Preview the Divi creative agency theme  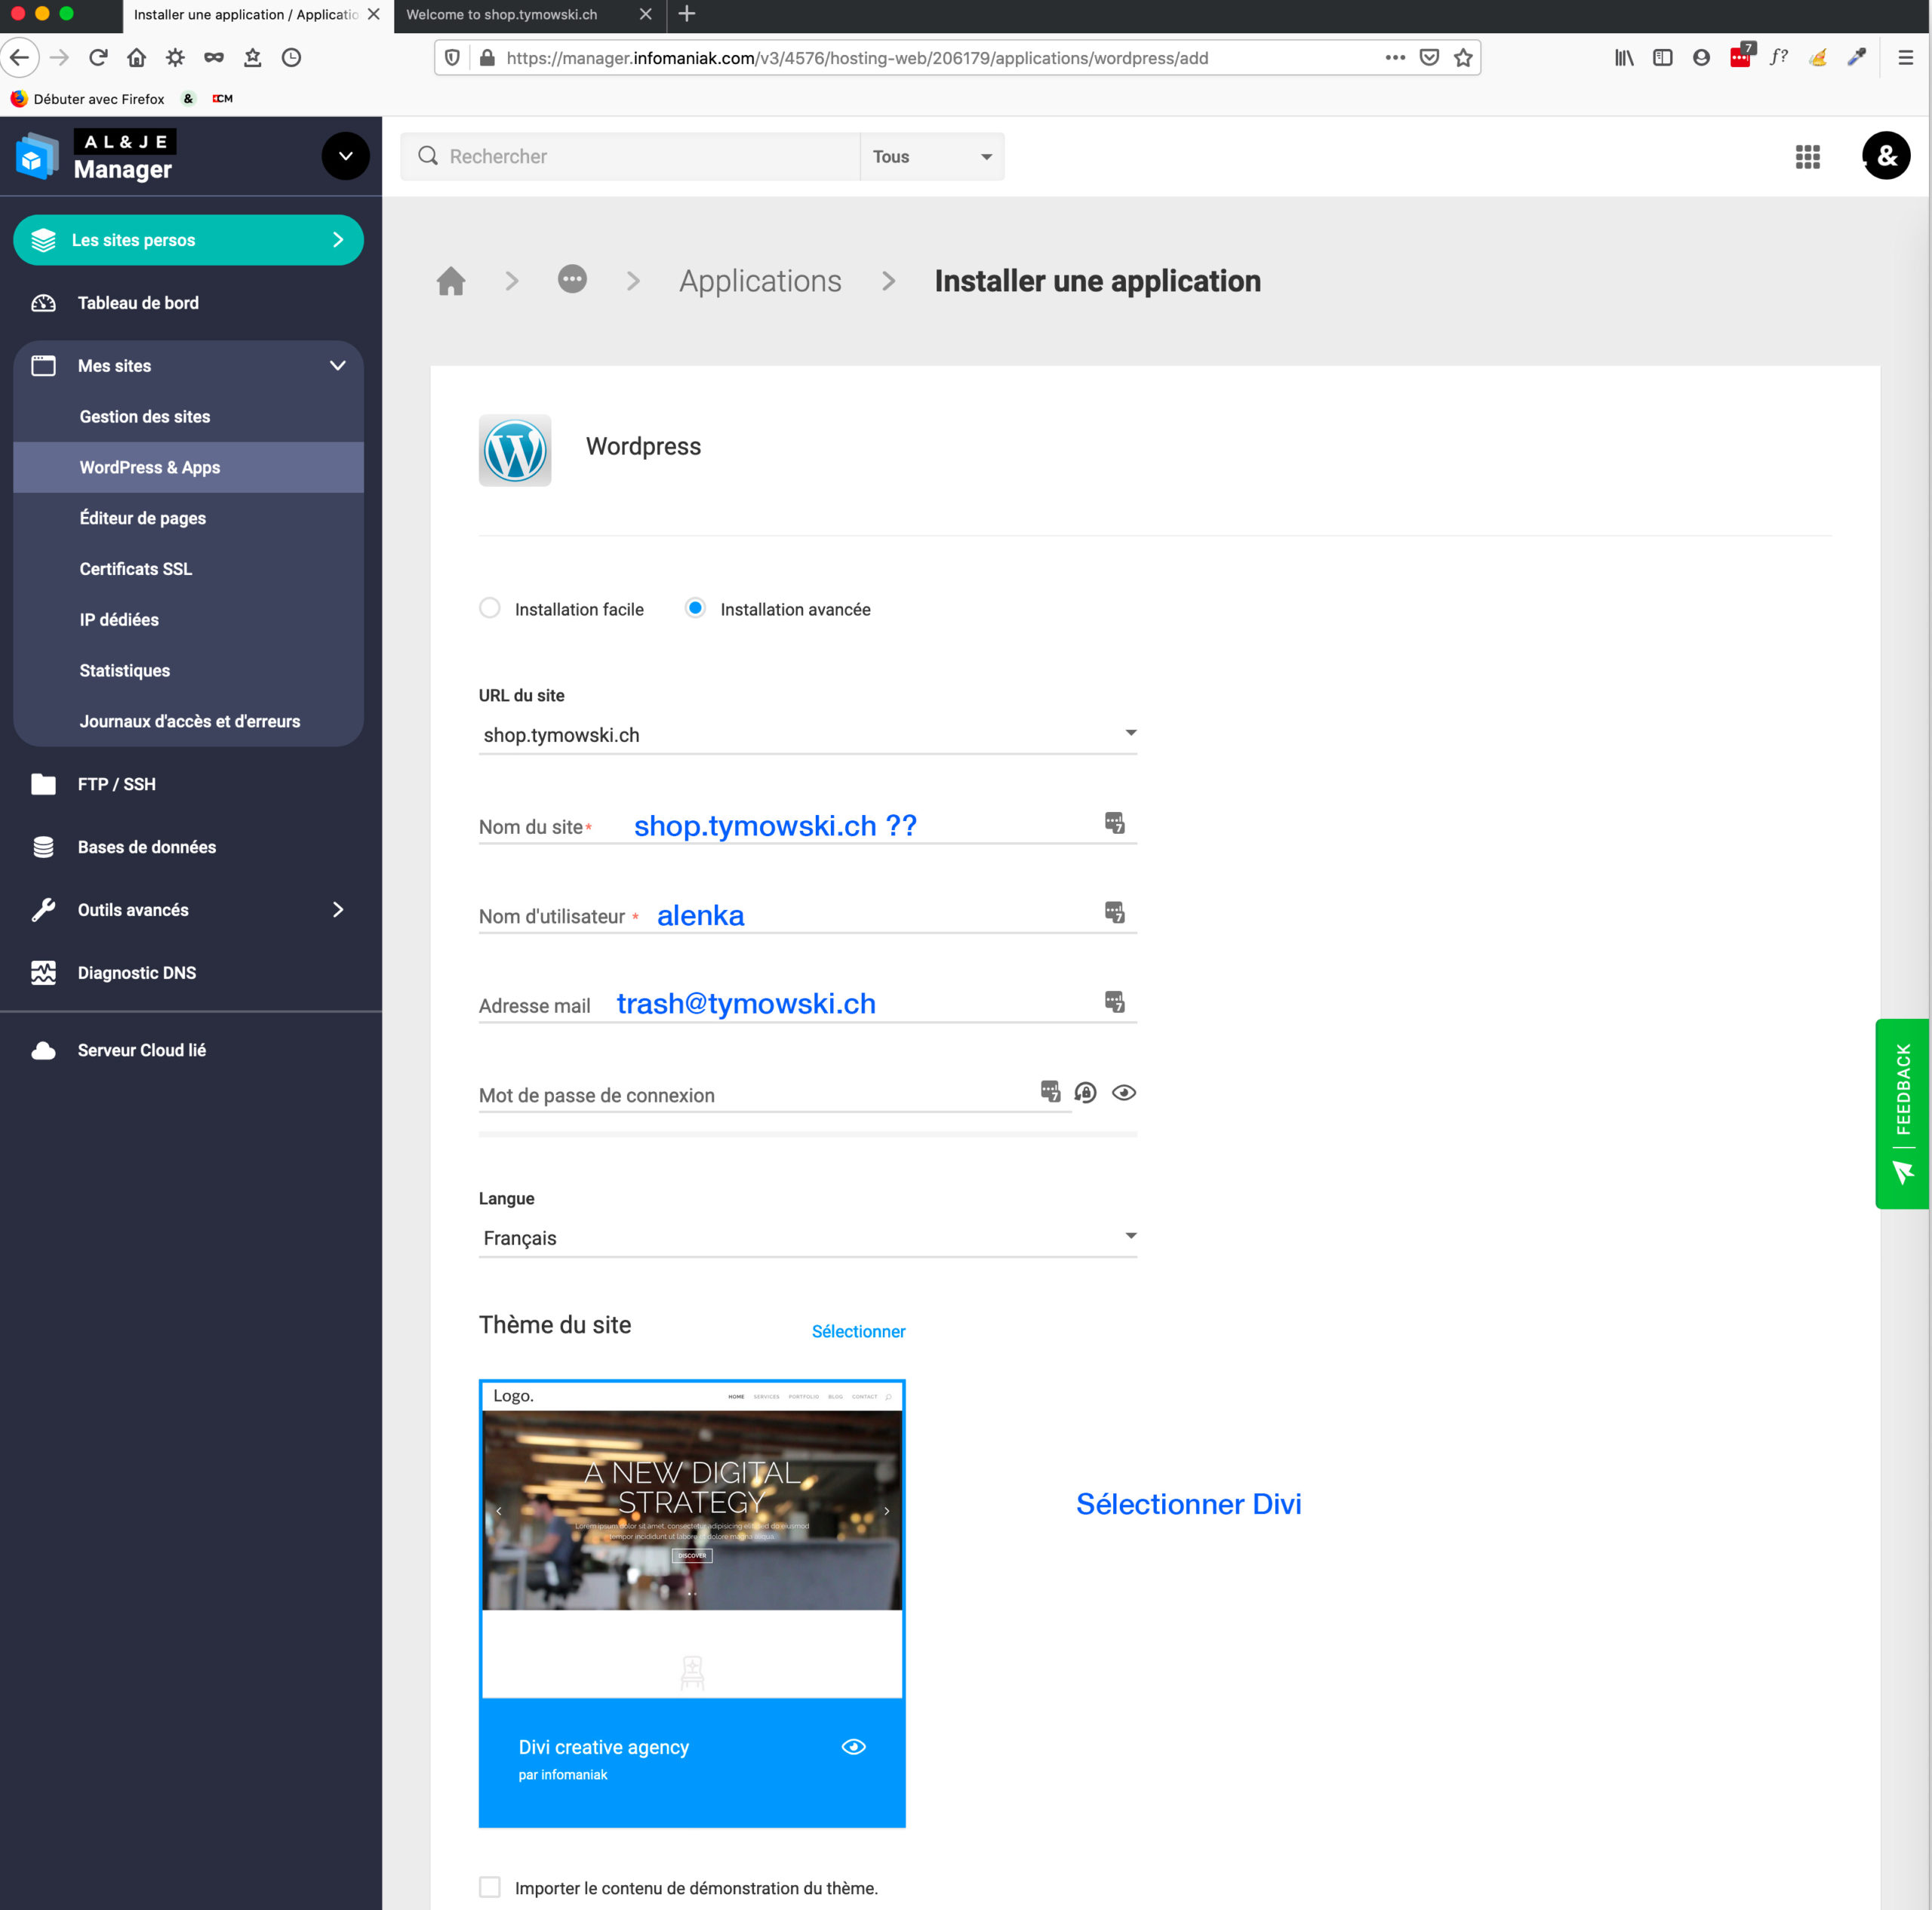coord(853,1747)
